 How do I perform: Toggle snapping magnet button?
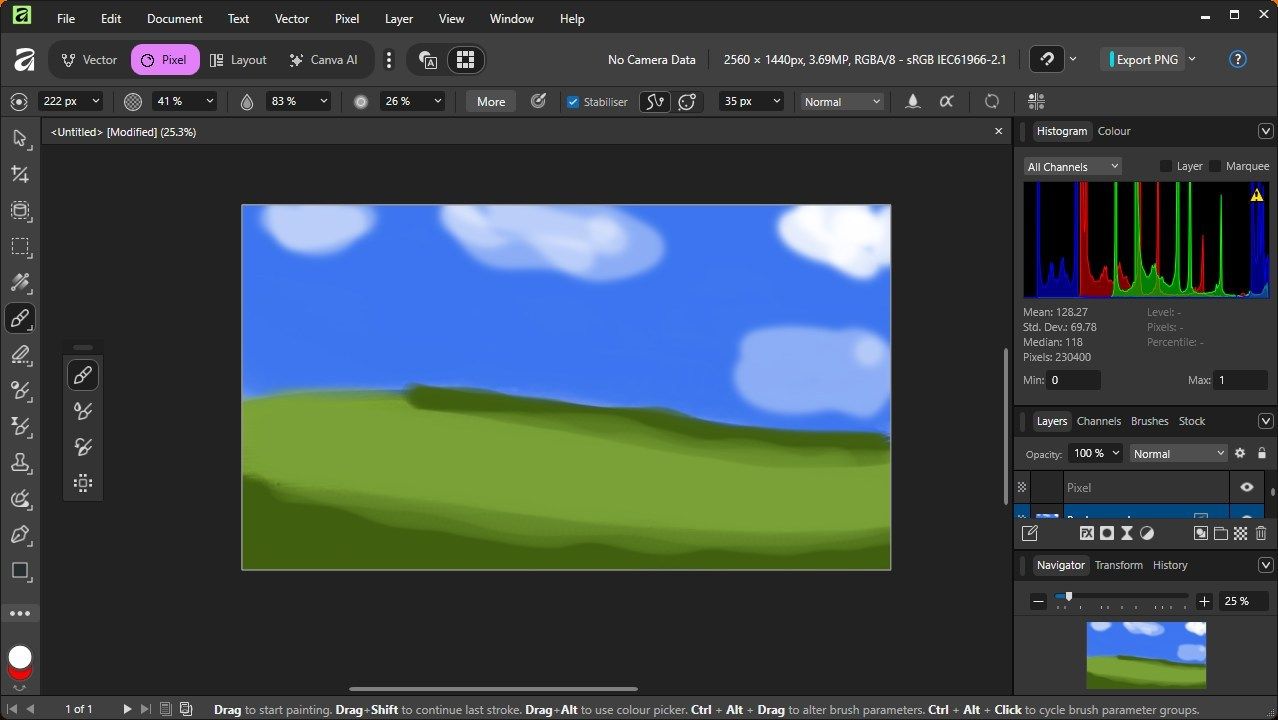coord(1047,59)
